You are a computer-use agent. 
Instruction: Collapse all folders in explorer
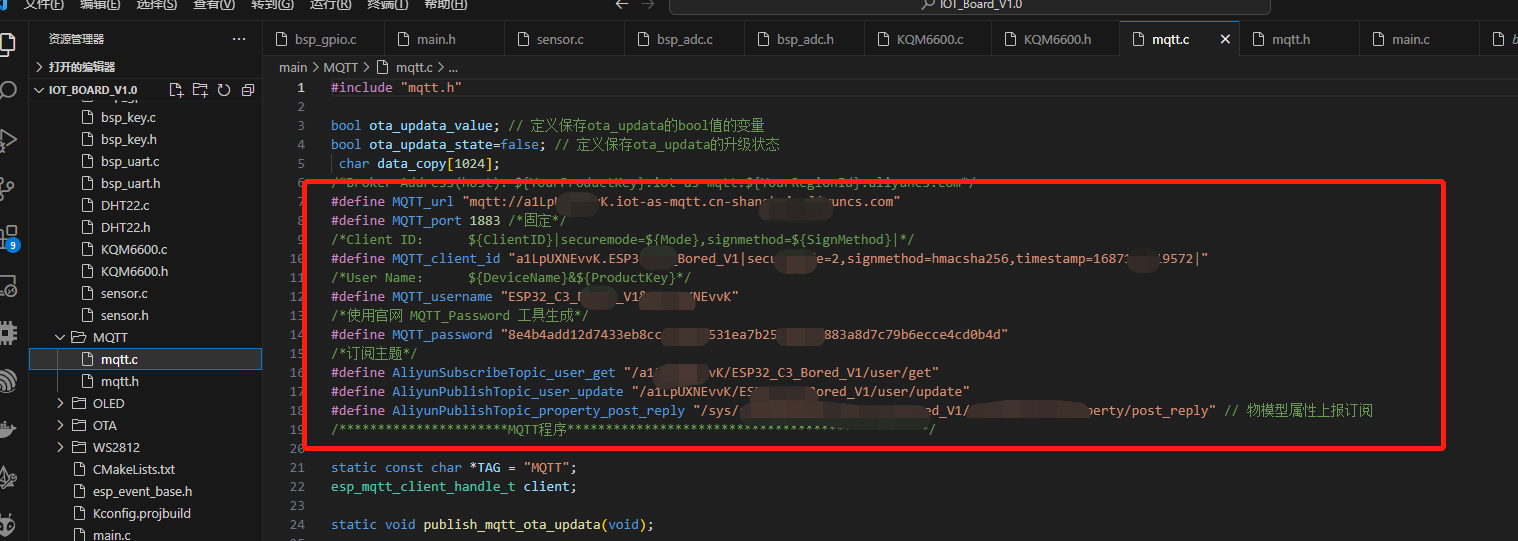coord(247,90)
